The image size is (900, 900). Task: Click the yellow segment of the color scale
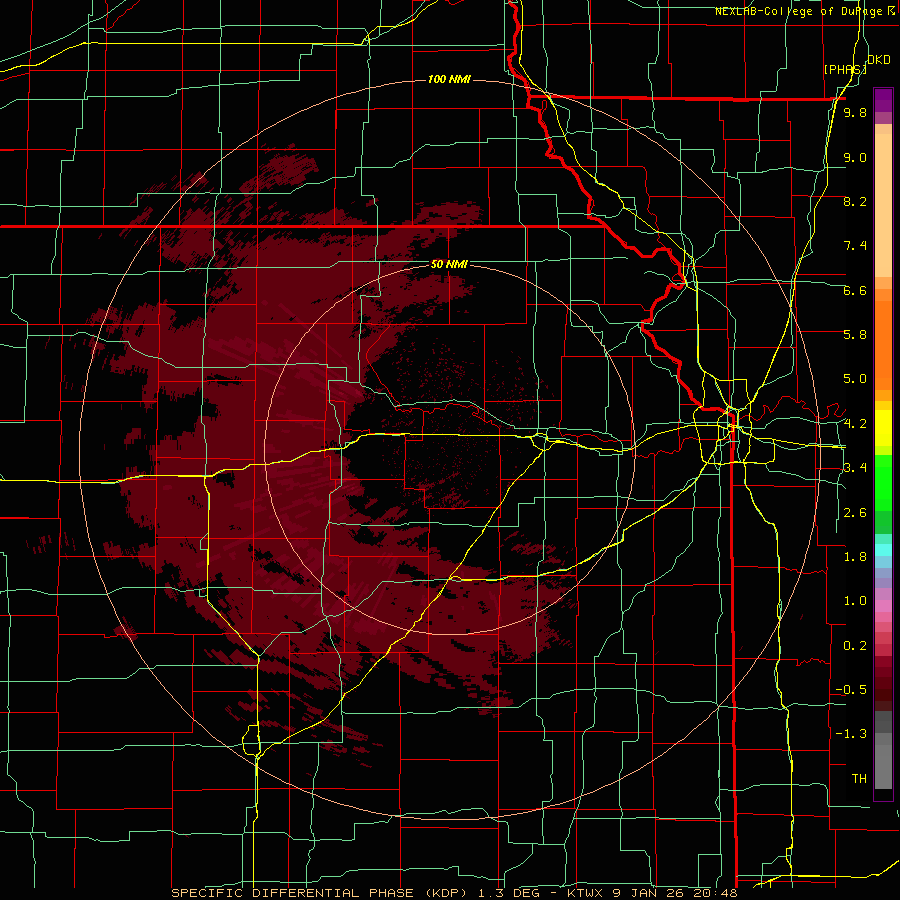click(x=883, y=428)
